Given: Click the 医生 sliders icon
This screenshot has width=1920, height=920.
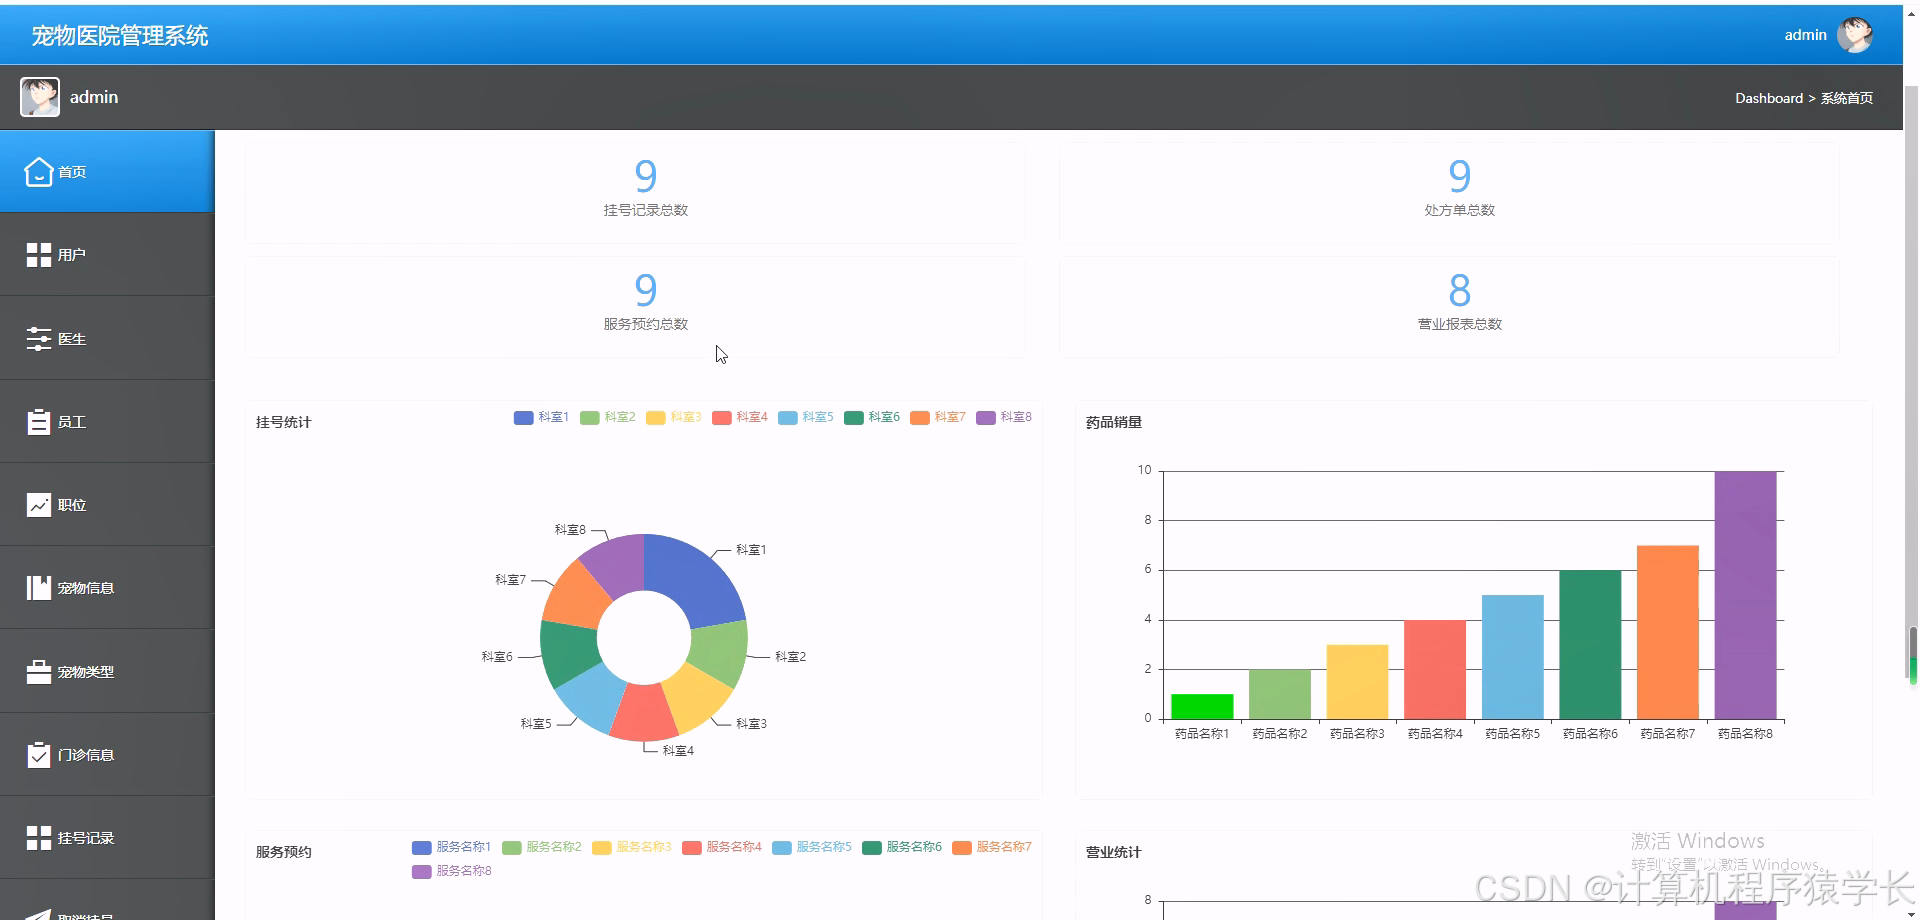Looking at the screenshot, I should (x=38, y=339).
